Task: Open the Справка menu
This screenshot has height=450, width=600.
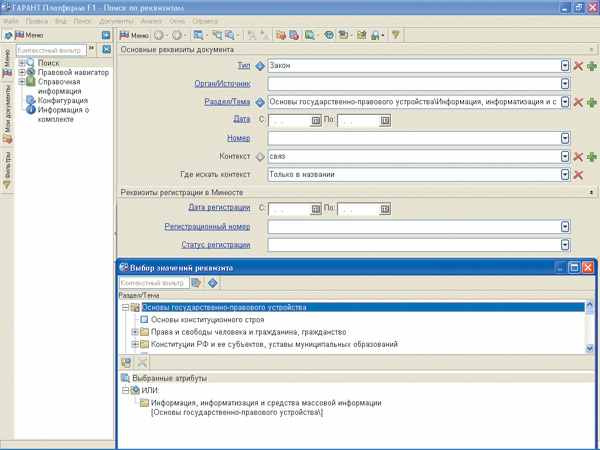Action: [205, 21]
